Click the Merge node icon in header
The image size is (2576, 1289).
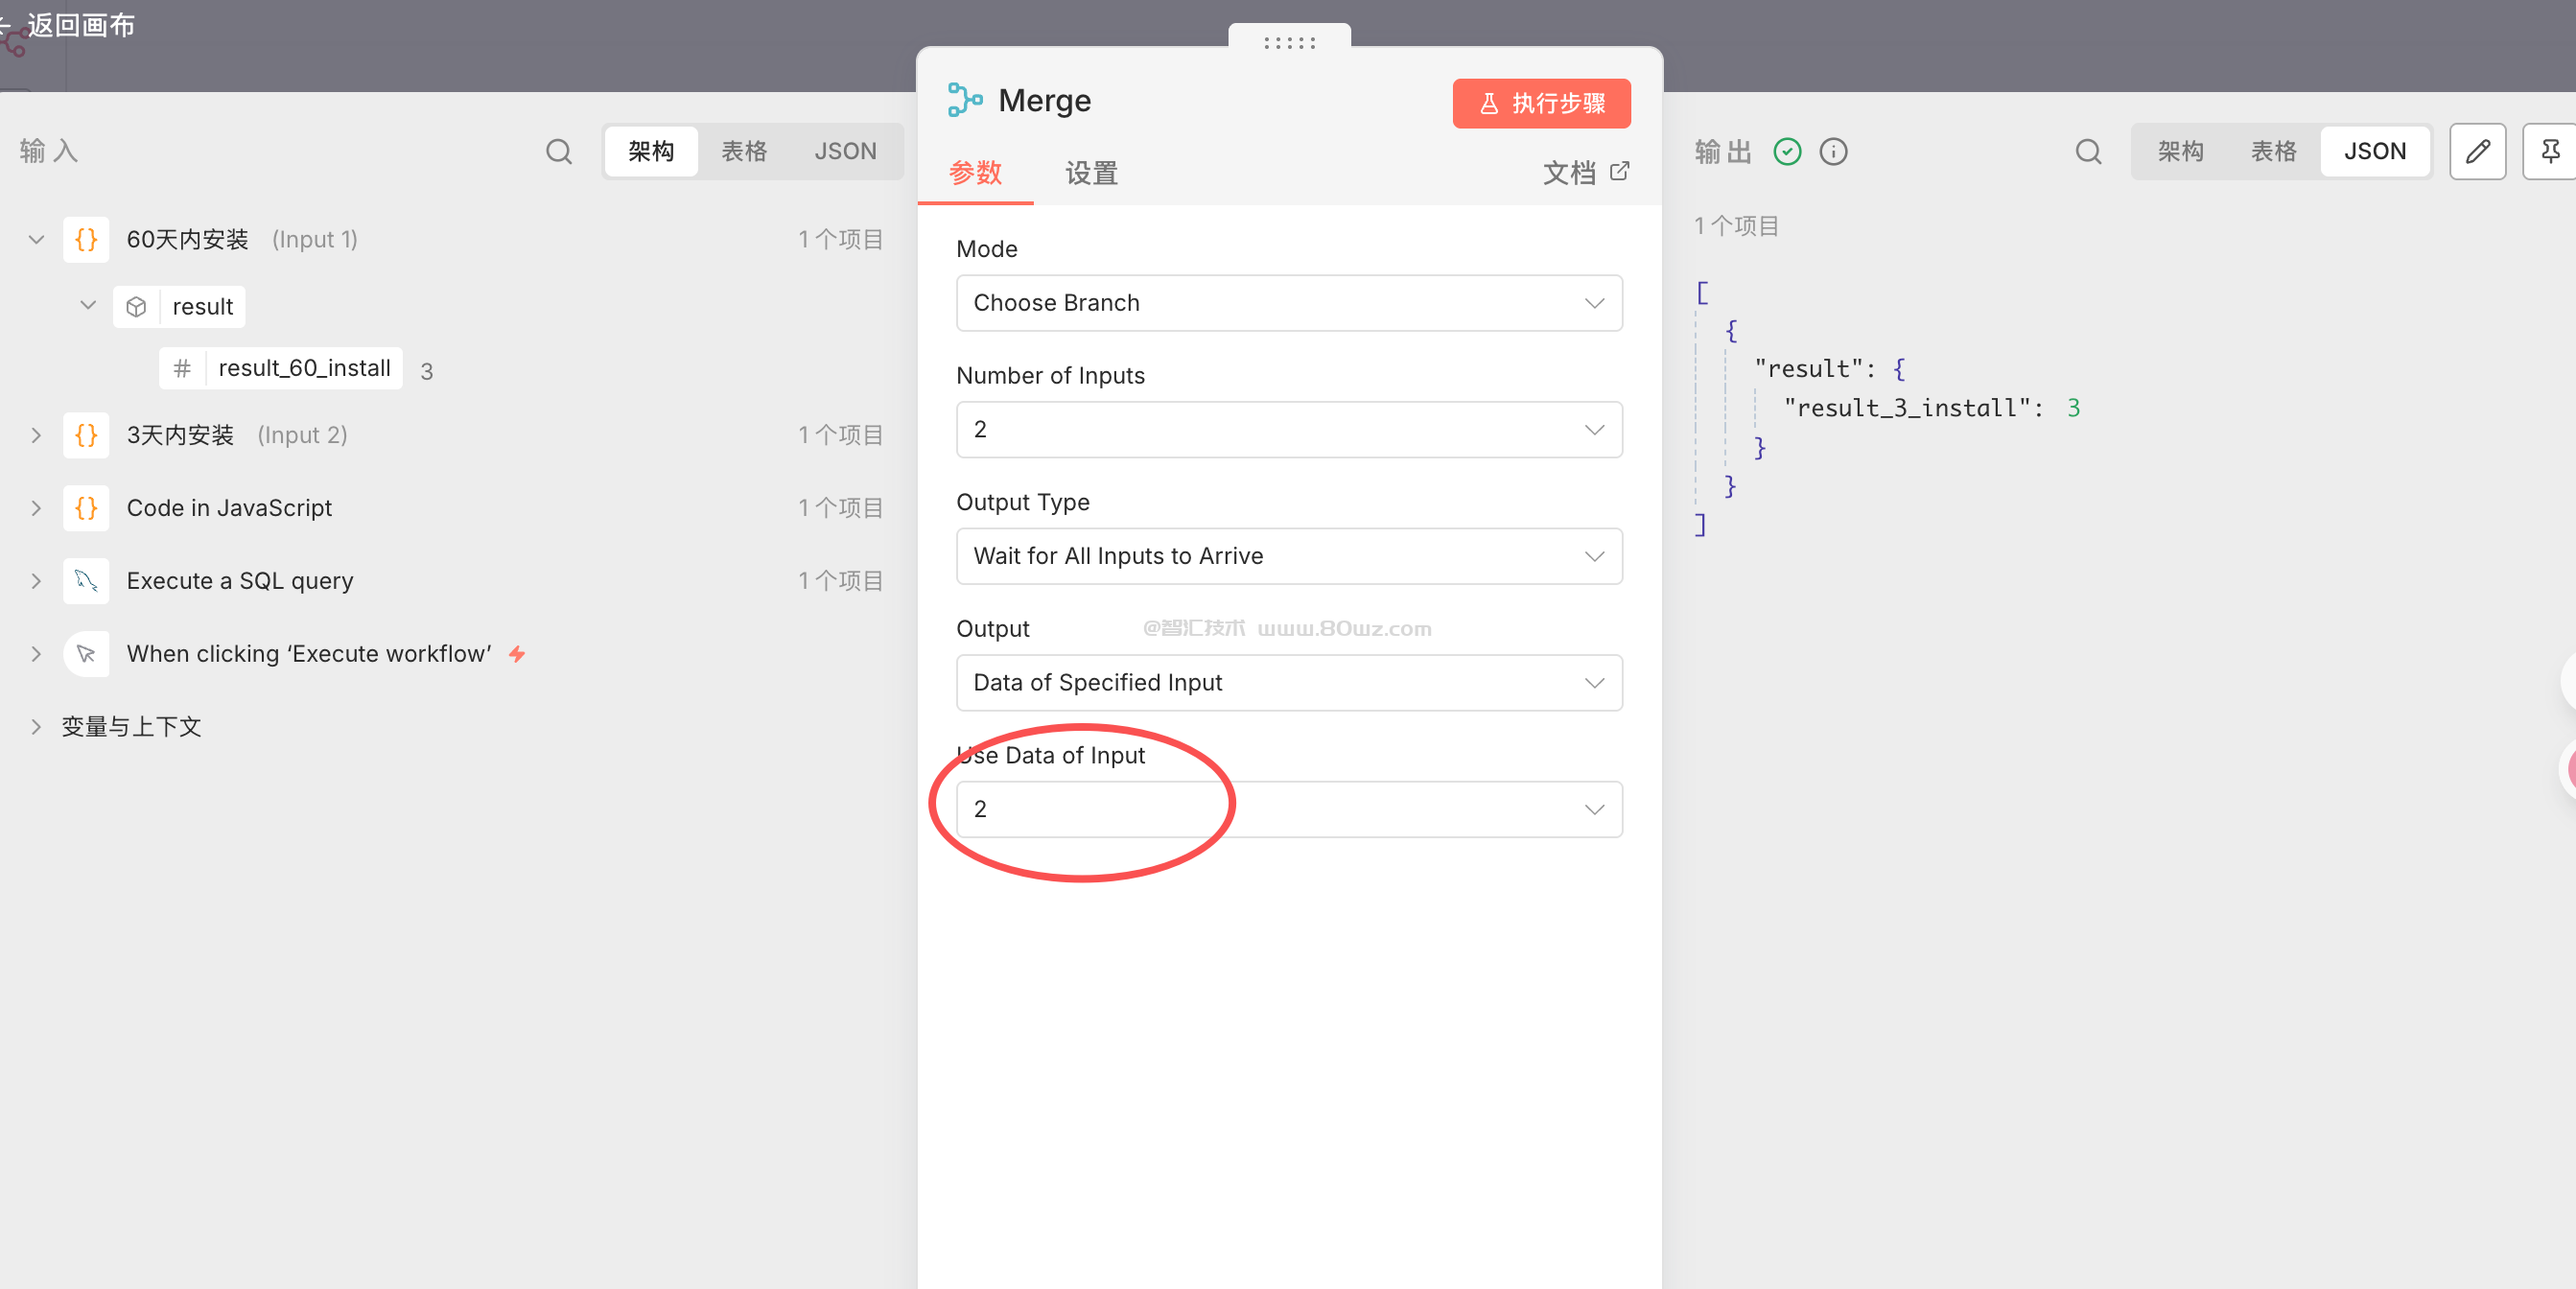pyautogui.click(x=964, y=100)
